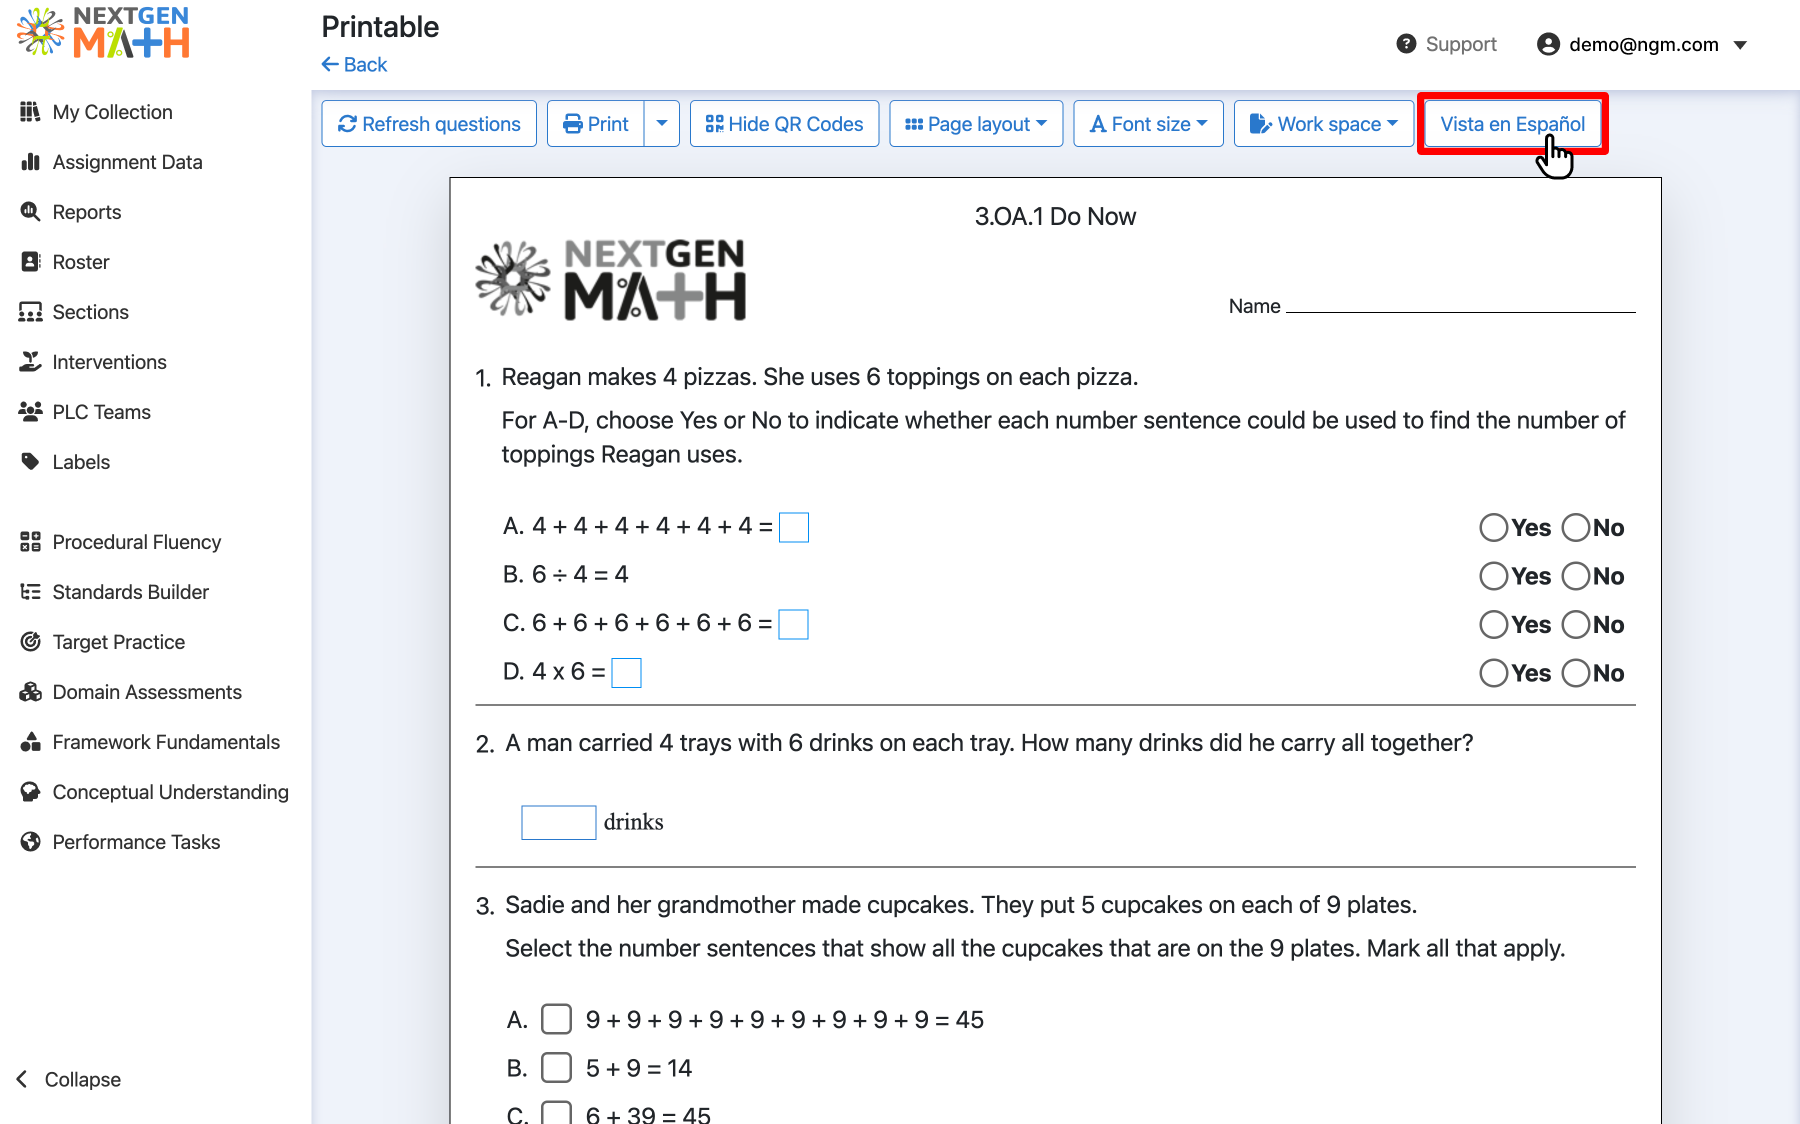The image size is (1800, 1124).
Task: Click the Refresh questions button
Action: point(429,123)
